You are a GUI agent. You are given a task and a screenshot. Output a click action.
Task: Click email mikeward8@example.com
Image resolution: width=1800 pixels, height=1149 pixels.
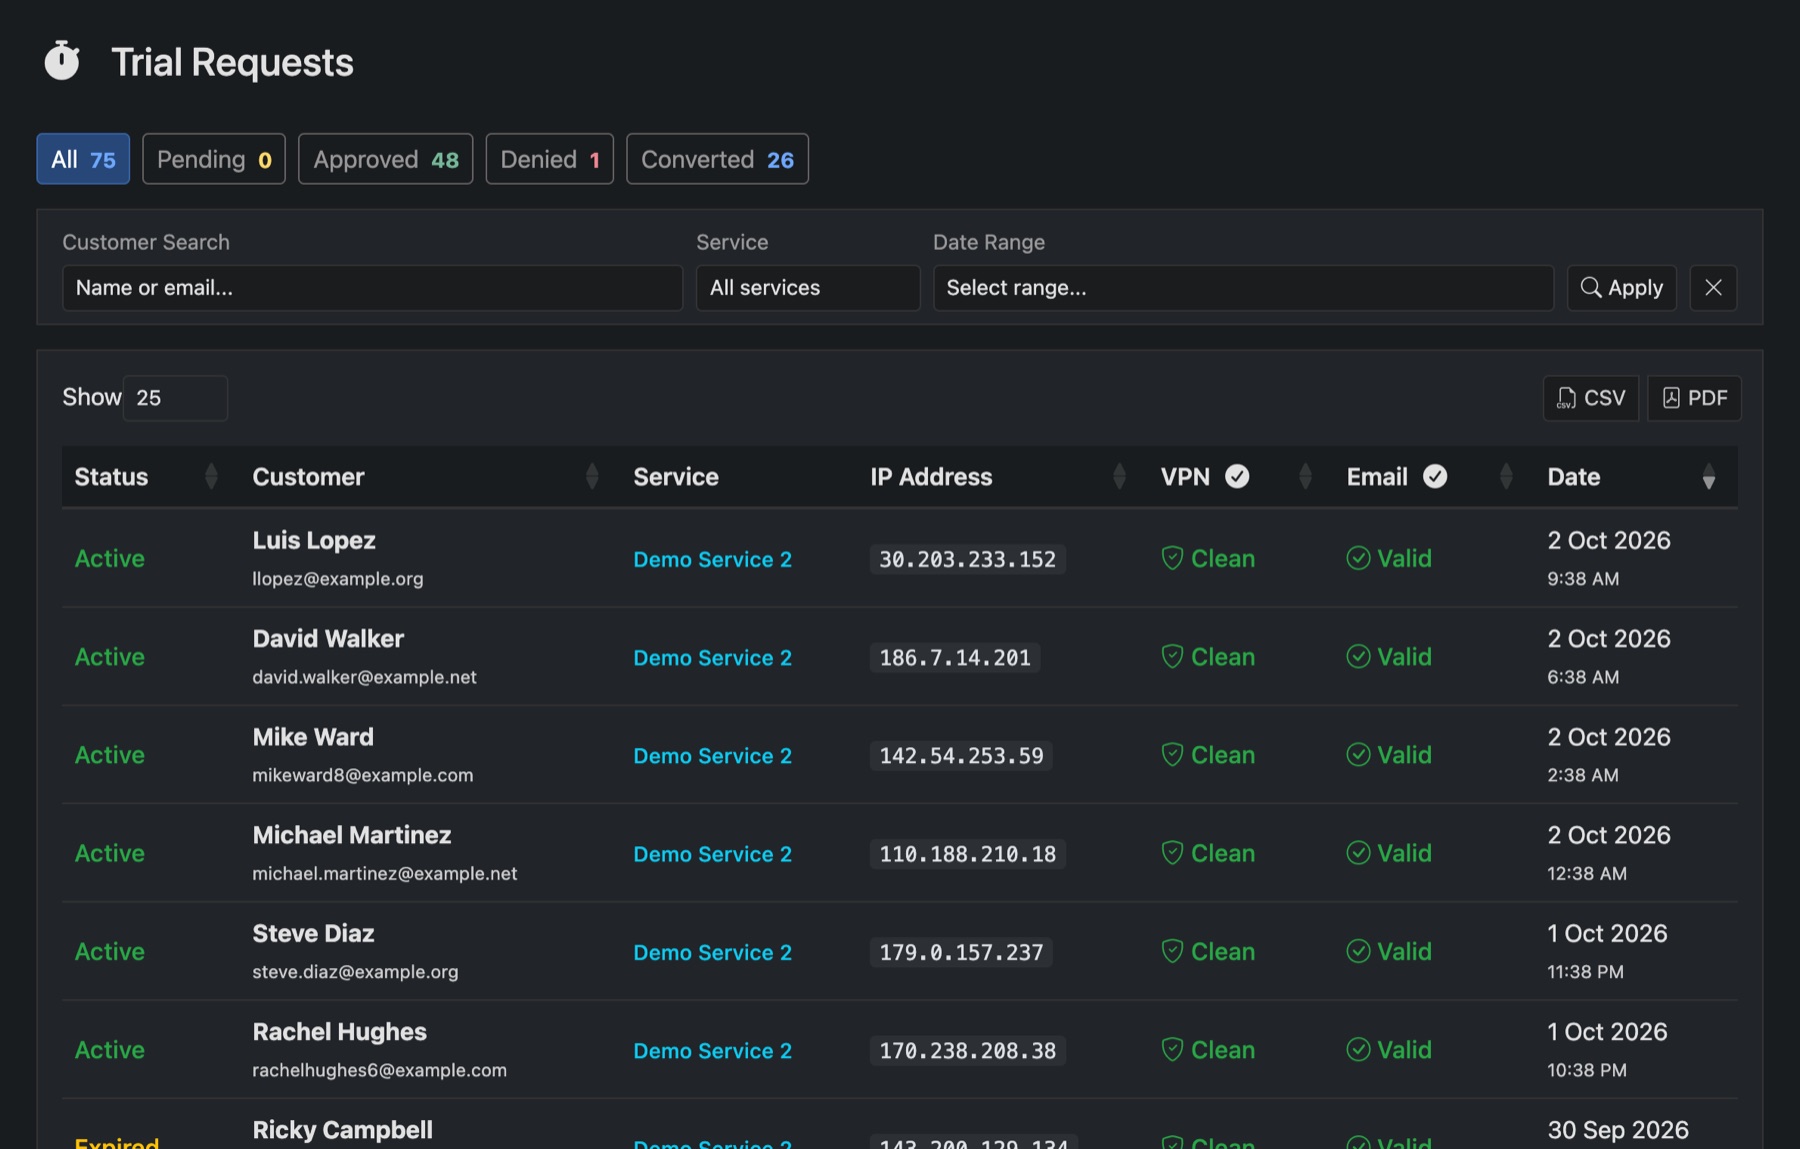point(363,775)
